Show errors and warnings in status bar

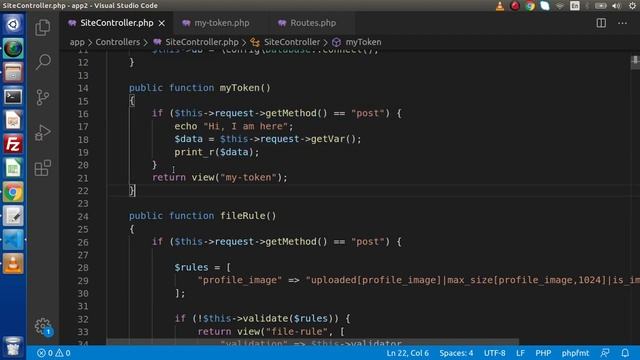click(x=53, y=353)
